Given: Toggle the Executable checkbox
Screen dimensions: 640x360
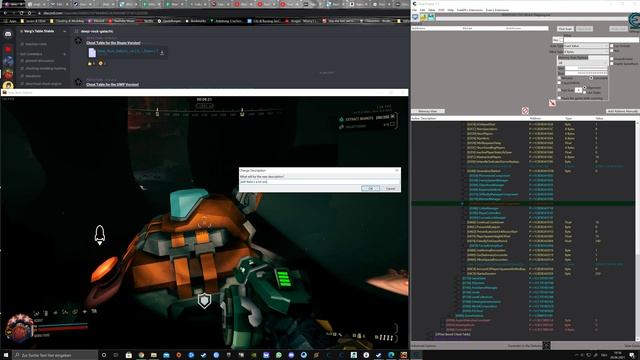Looking at the screenshot, I should 591,78.
